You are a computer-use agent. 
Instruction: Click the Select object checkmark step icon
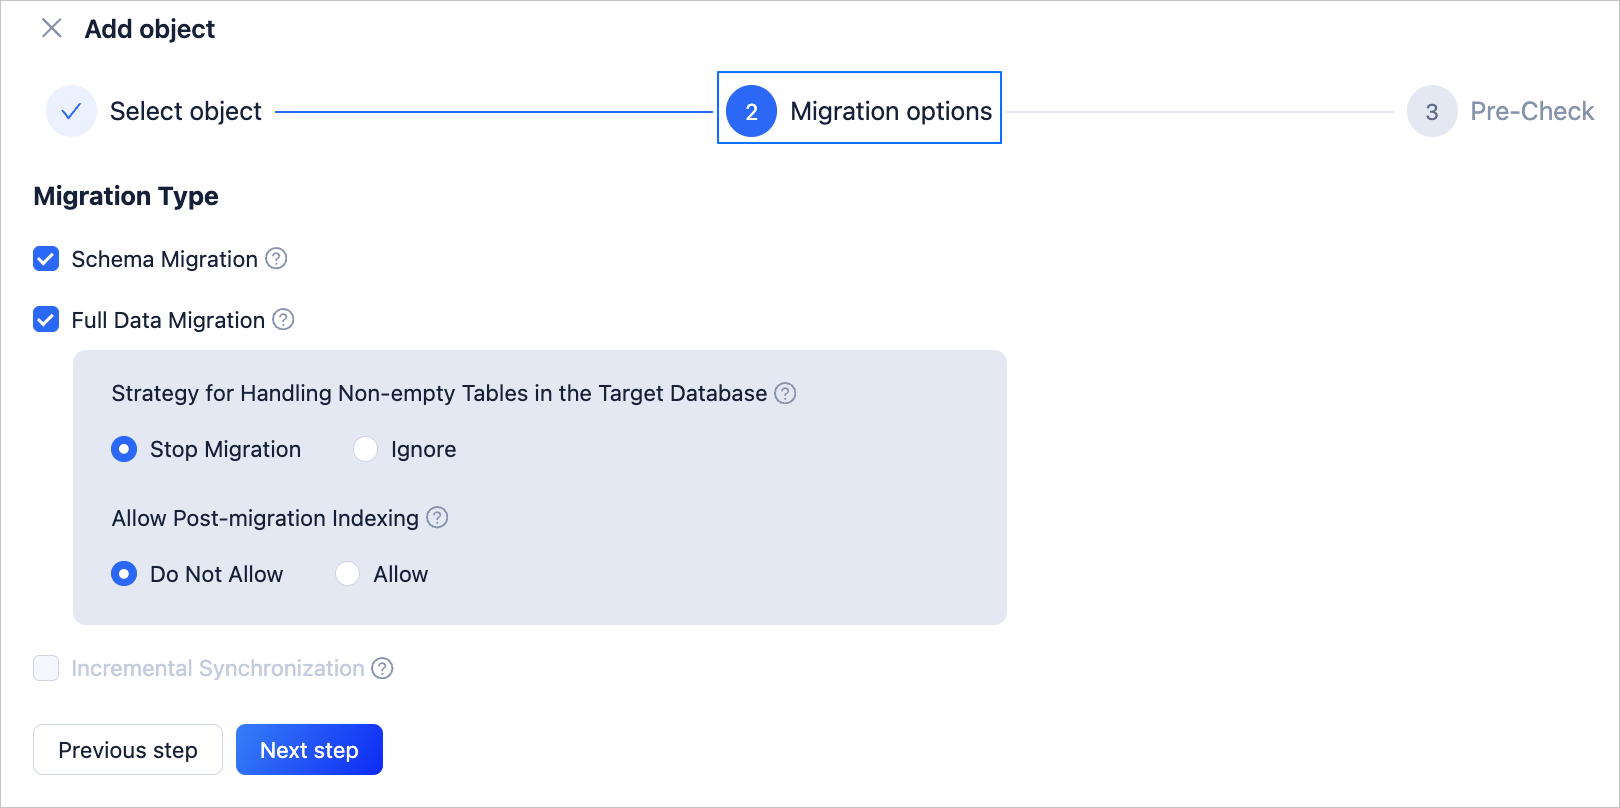point(71,111)
